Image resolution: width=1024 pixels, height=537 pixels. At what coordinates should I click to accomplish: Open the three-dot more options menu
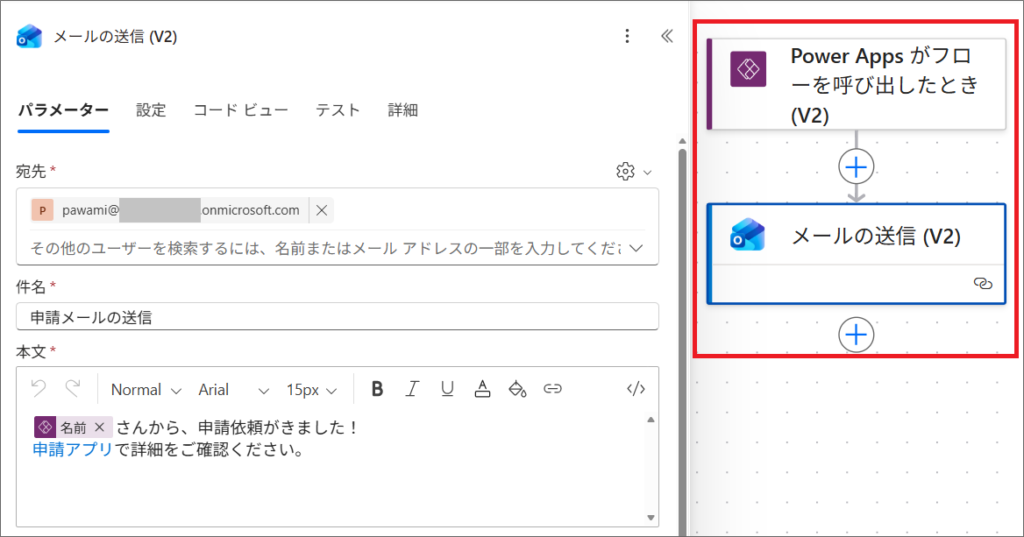pos(627,36)
